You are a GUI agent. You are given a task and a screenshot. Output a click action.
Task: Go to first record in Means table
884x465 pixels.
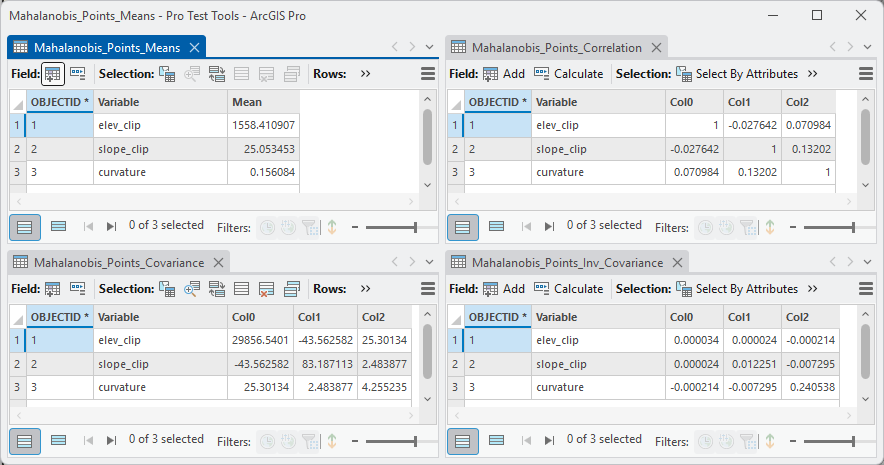pyautogui.click(x=88, y=227)
